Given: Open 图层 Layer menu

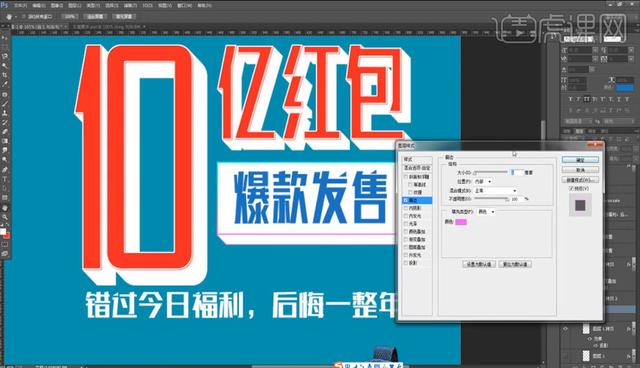Looking at the screenshot, I should click(x=74, y=6).
